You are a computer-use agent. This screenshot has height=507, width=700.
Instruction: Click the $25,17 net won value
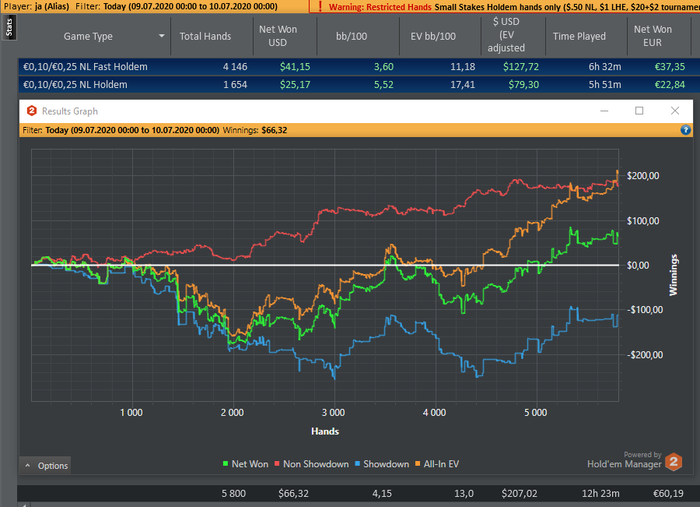(295, 84)
